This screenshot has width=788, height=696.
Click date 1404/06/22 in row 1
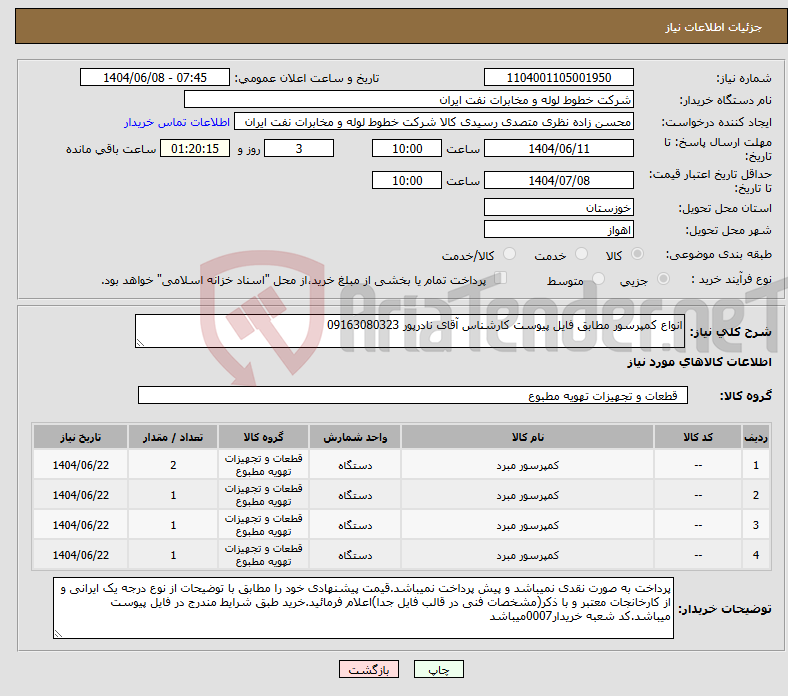(x=80, y=465)
